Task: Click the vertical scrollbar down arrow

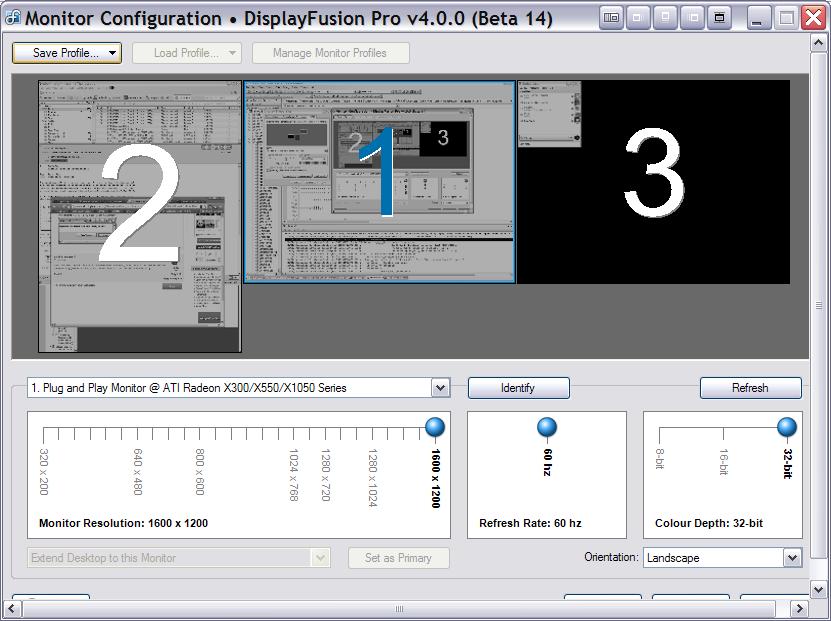Action: (821, 589)
